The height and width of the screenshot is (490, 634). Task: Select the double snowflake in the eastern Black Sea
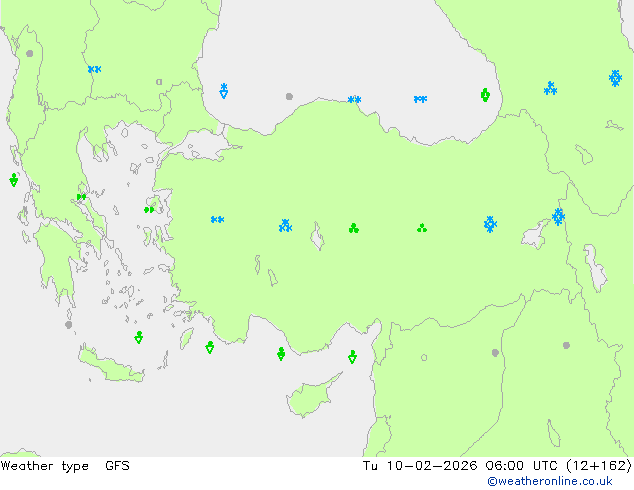click(x=420, y=99)
